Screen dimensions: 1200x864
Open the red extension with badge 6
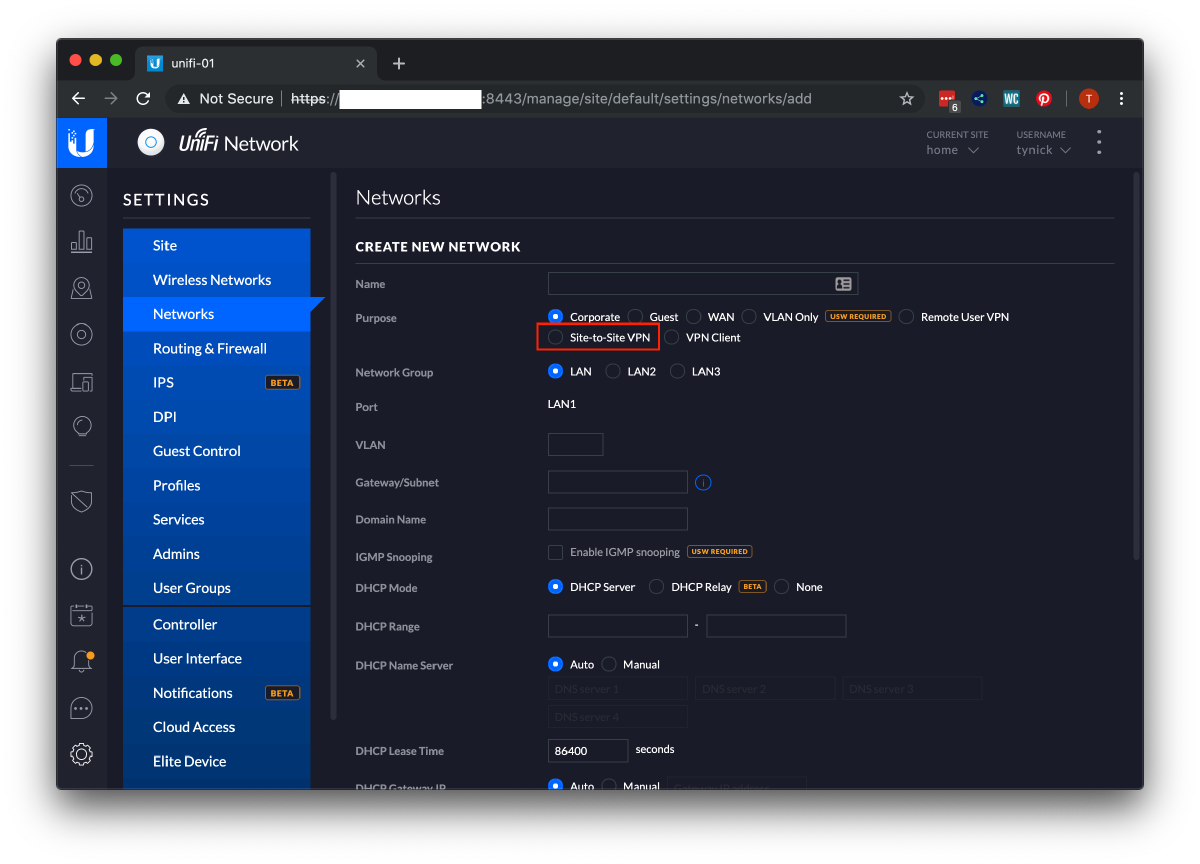click(947, 99)
